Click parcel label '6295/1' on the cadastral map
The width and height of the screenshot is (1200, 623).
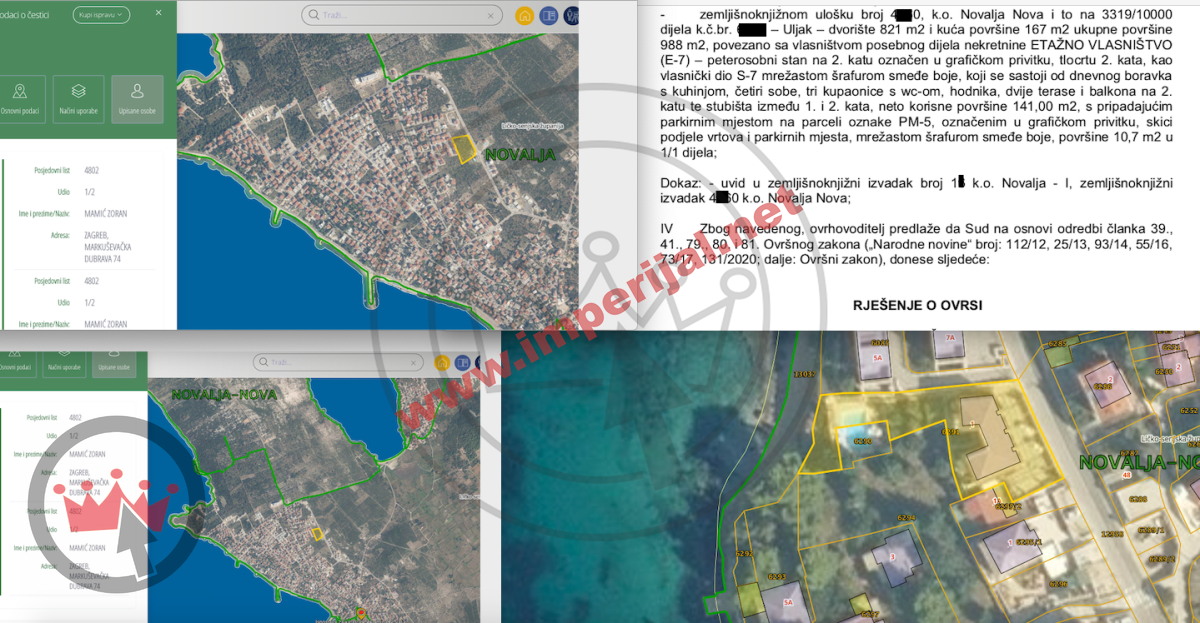pyautogui.click(x=1029, y=542)
